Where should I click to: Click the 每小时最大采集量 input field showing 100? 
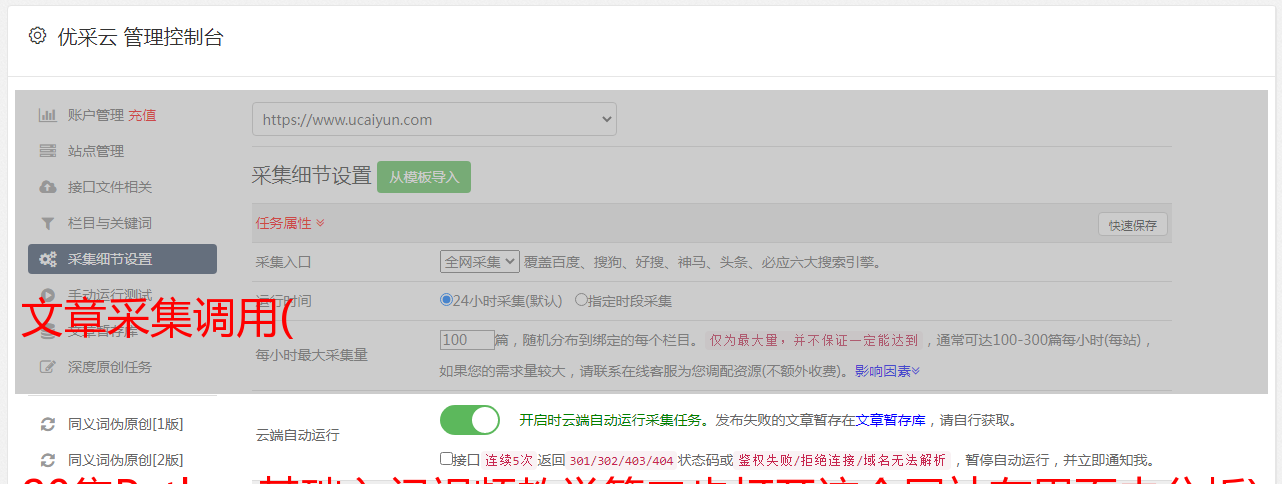pos(468,340)
